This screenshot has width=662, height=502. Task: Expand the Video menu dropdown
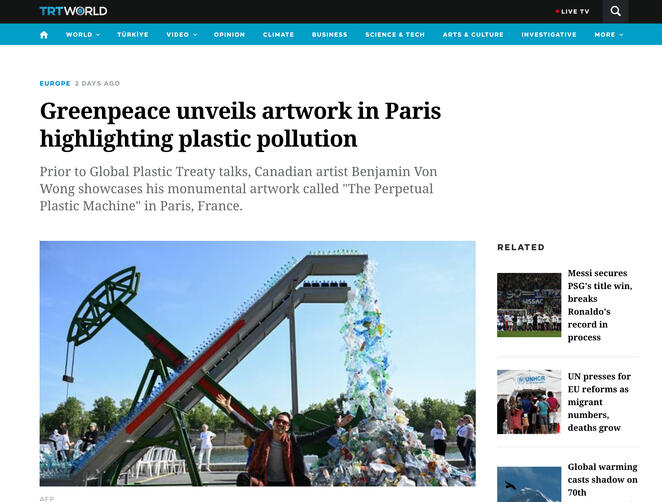click(182, 35)
